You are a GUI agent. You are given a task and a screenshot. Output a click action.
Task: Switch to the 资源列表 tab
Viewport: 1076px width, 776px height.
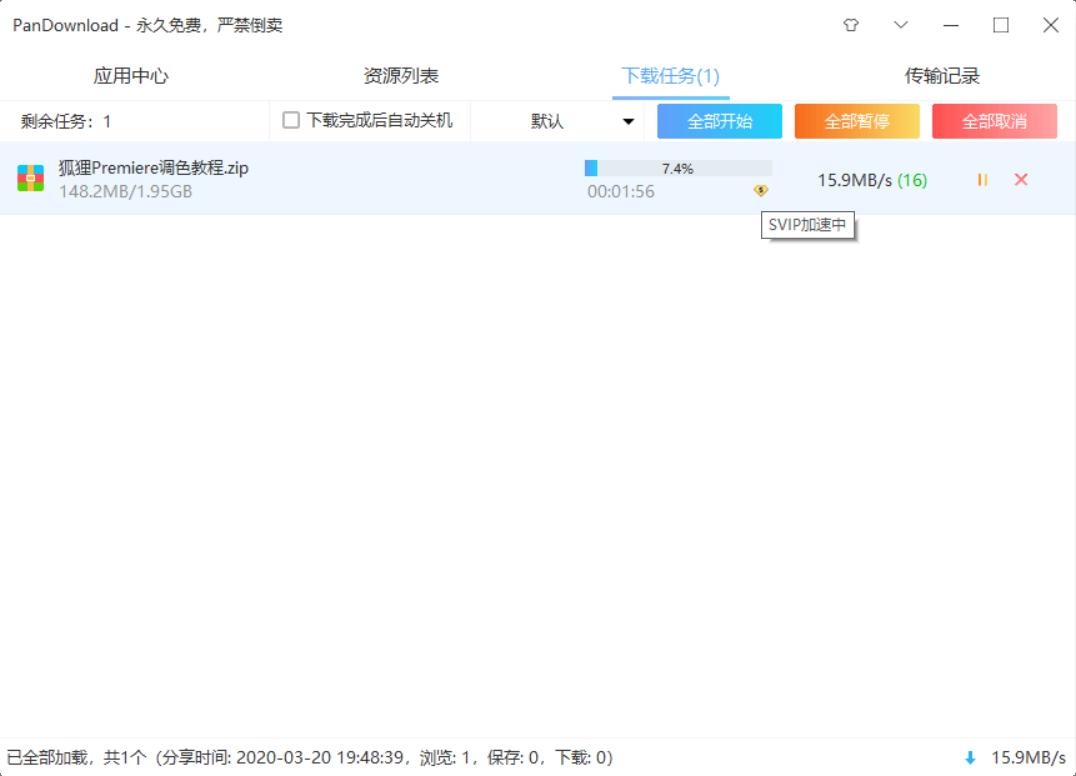(x=403, y=75)
